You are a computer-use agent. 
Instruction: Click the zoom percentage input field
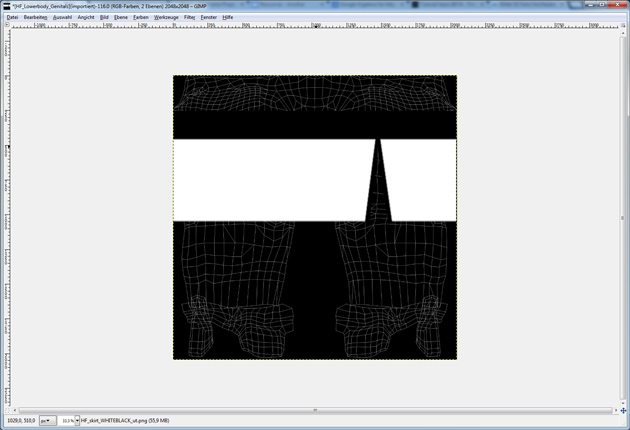pos(67,421)
